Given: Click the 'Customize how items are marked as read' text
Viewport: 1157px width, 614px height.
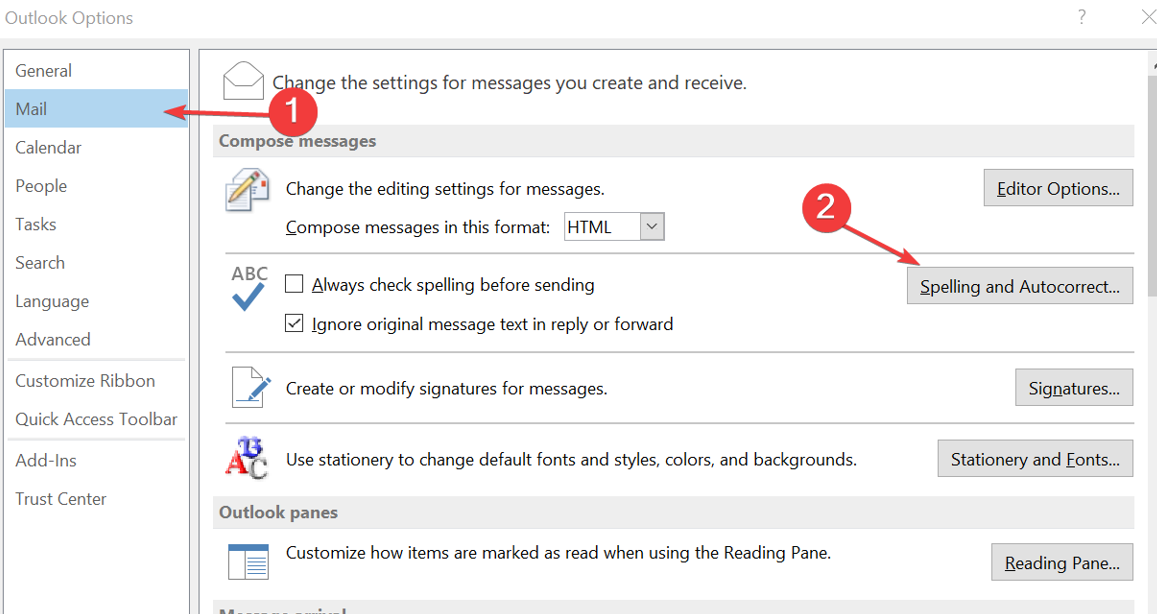Looking at the screenshot, I should pos(559,553).
